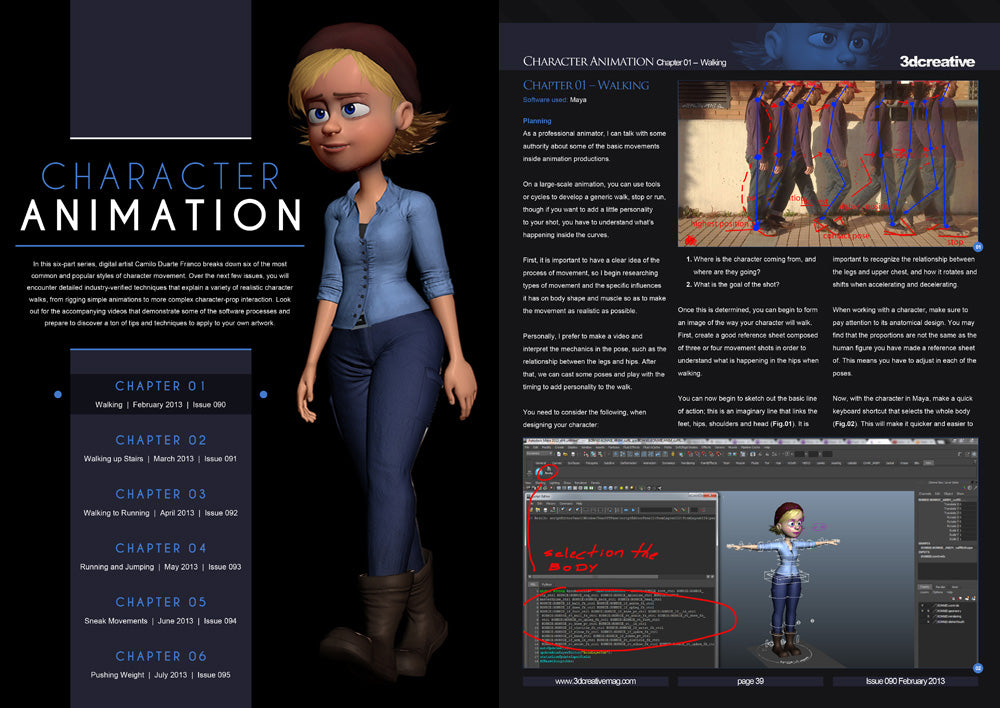The image size is (1000, 708).
Task: Click the Channel Box icon at Maya's top right
Action: (x=974, y=454)
